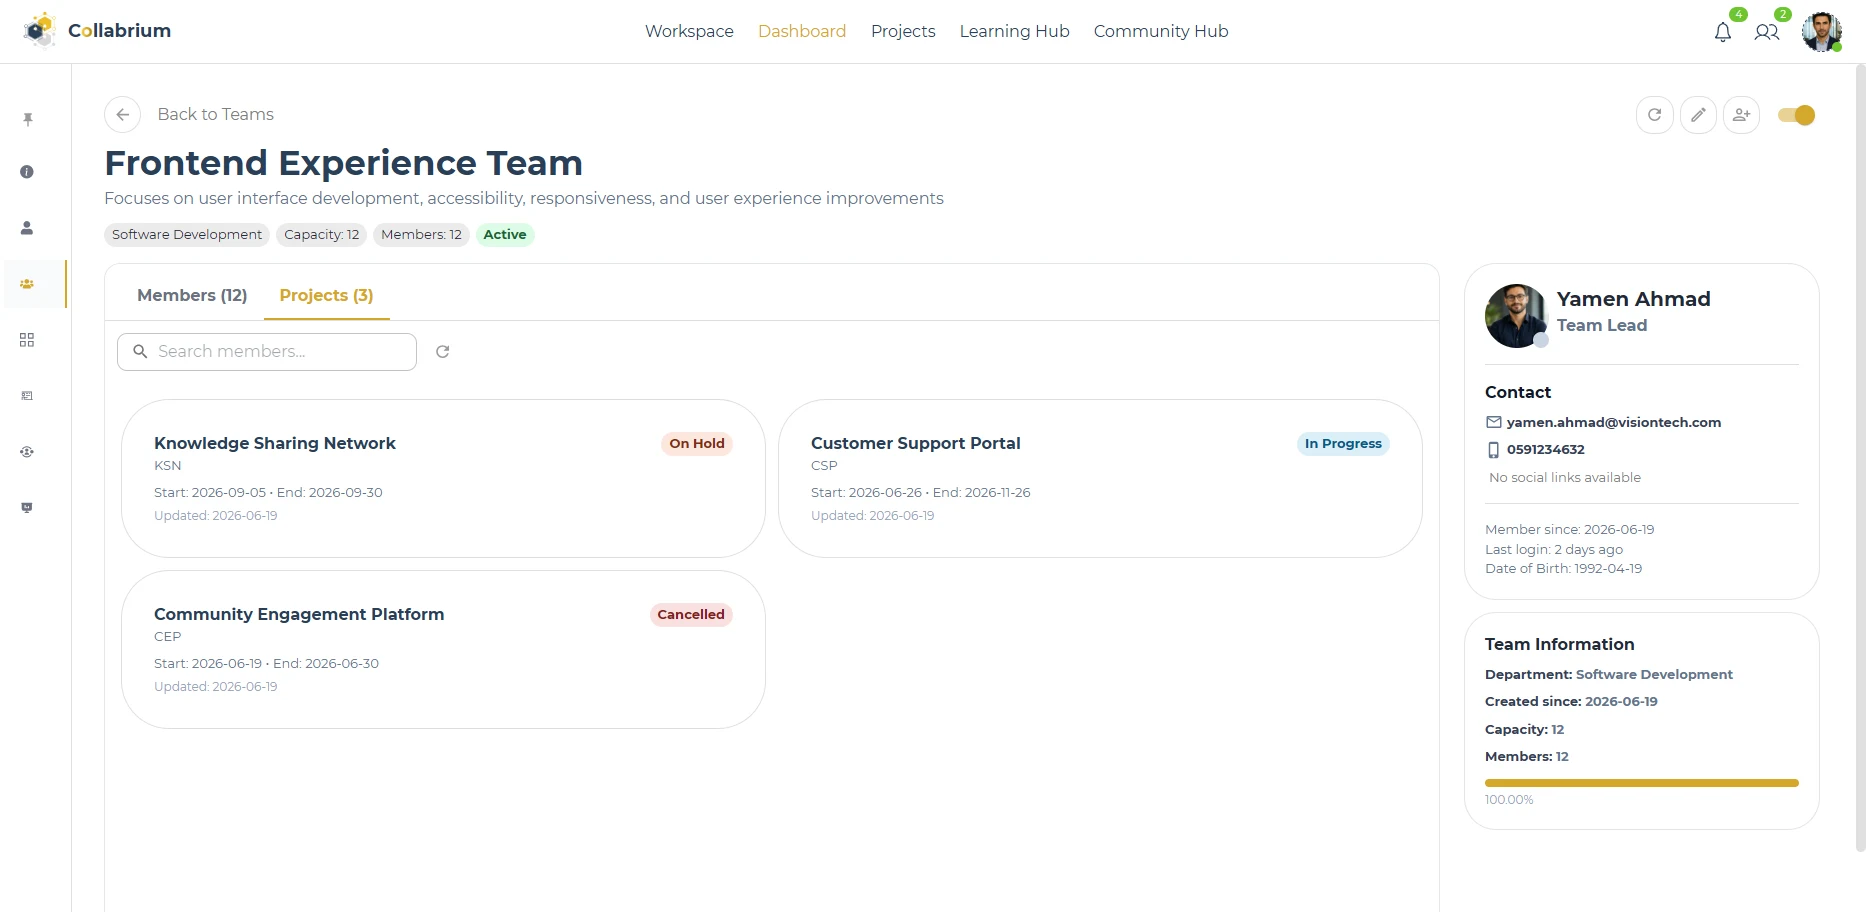Screen dimensions: 1866x912
Task: Click the KSN project code
Action: 168,466
